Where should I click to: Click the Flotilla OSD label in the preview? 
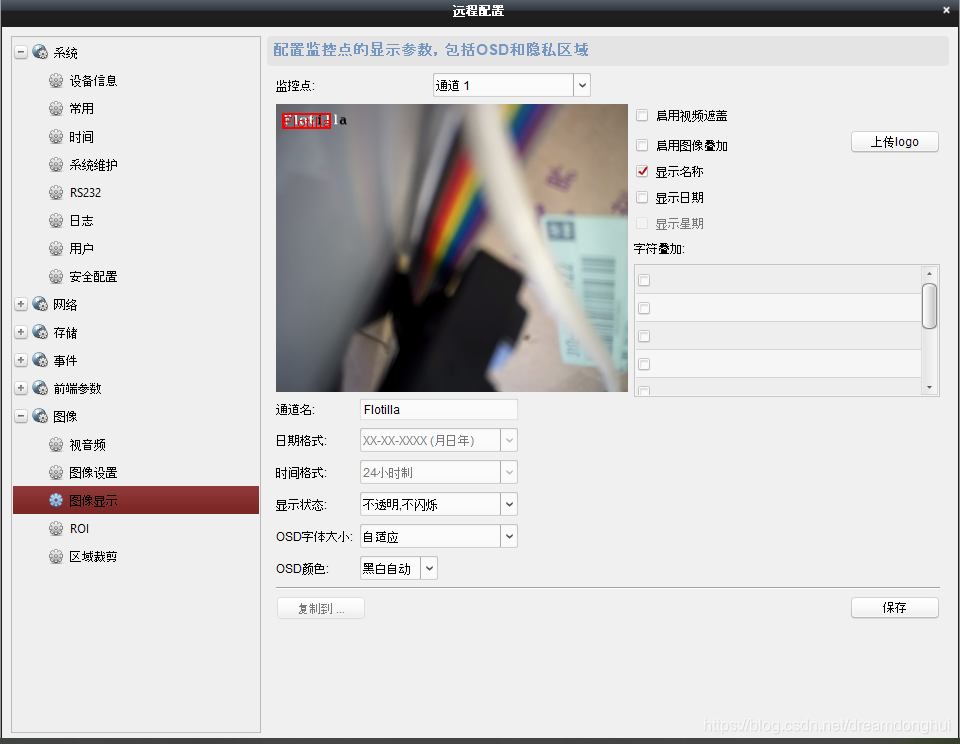click(x=306, y=121)
